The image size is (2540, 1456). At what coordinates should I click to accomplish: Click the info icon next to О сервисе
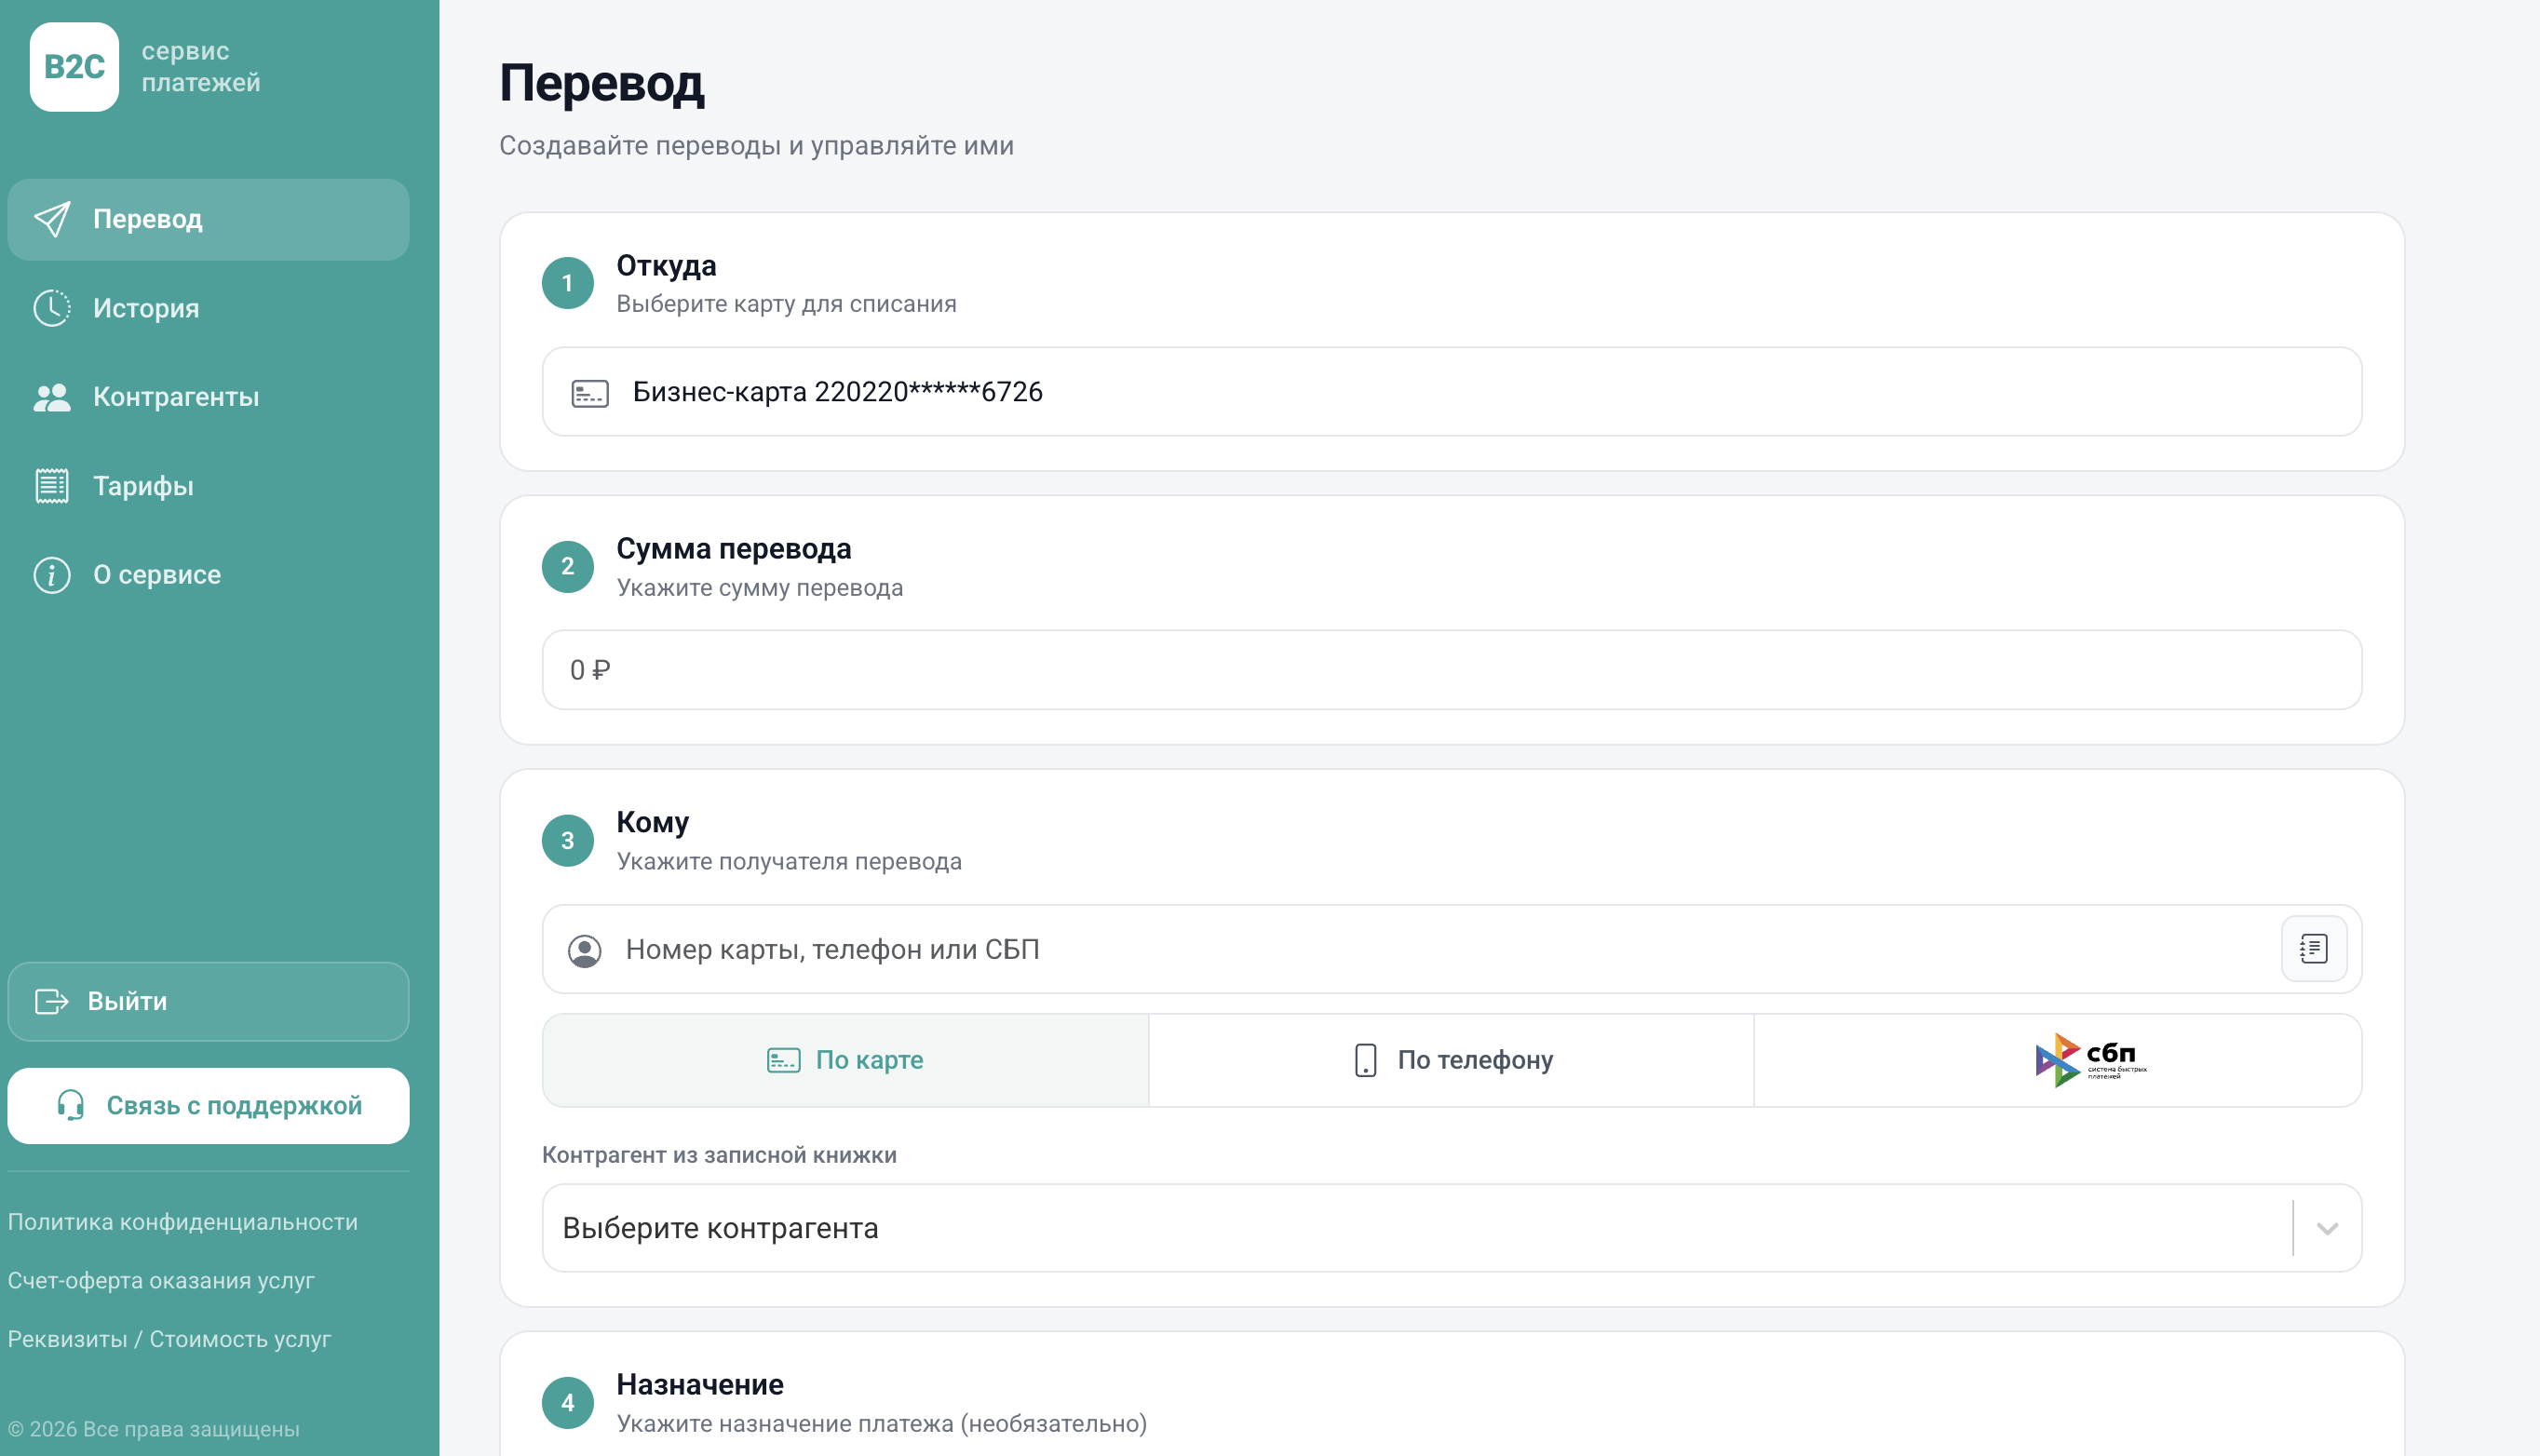pos(52,575)
